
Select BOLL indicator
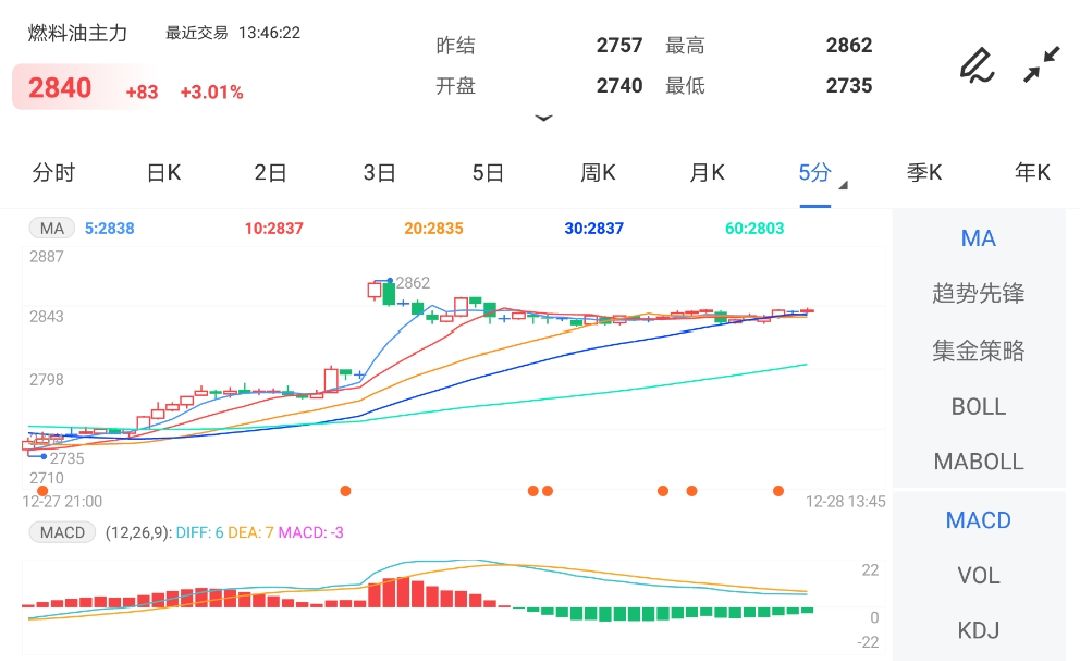click(x=978, y=407)
